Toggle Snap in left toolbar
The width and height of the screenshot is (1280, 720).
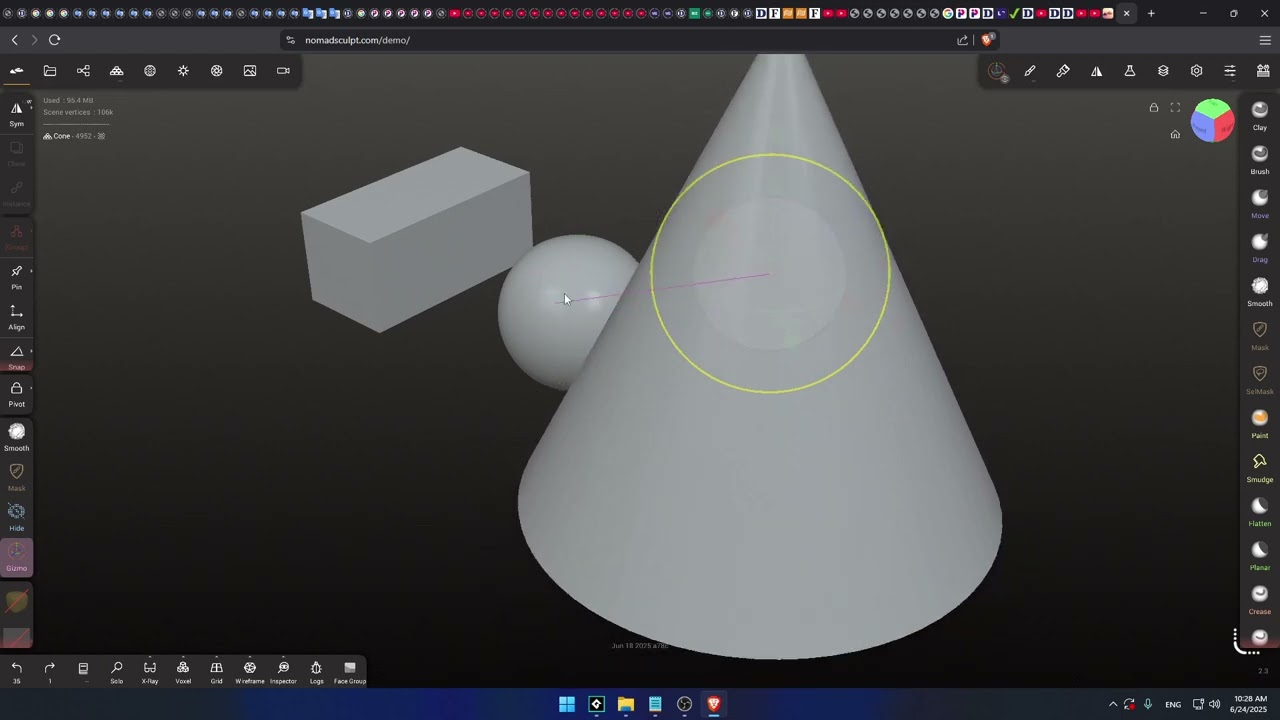[17, 357]
